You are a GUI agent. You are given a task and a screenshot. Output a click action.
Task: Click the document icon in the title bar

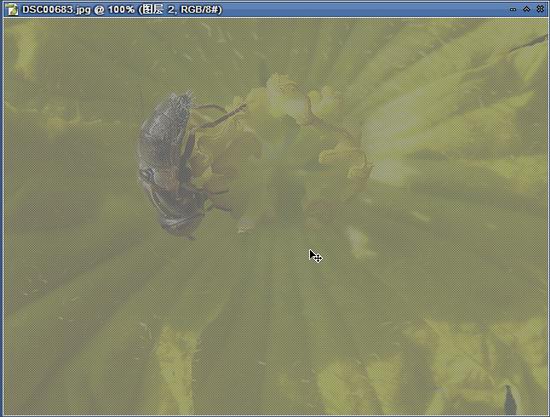tap(12, 9)
